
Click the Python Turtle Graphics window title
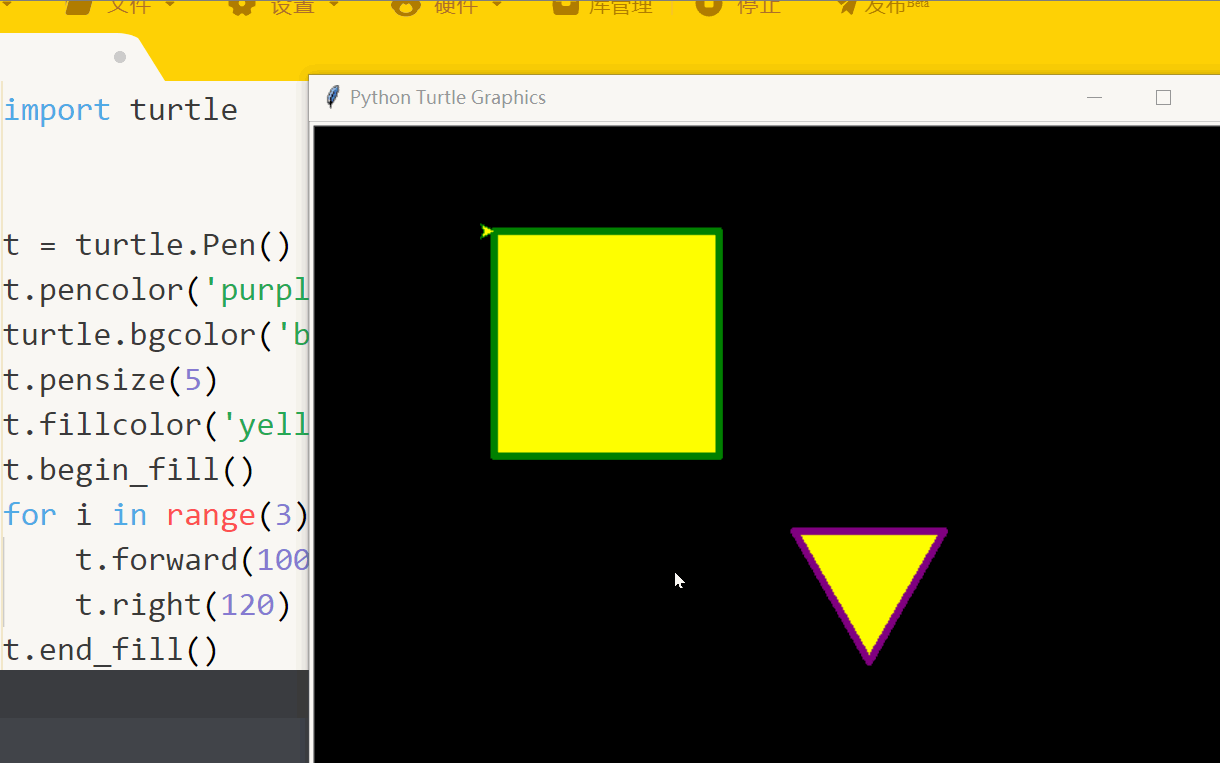[x=448, y=97]
